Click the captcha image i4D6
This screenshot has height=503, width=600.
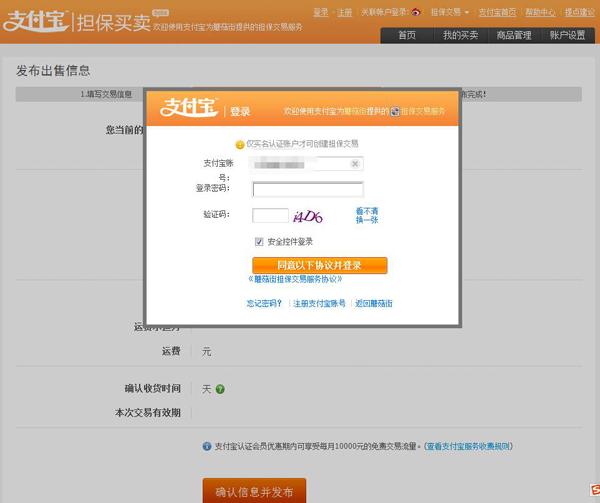pyautogui.click(x=308, y=217)
